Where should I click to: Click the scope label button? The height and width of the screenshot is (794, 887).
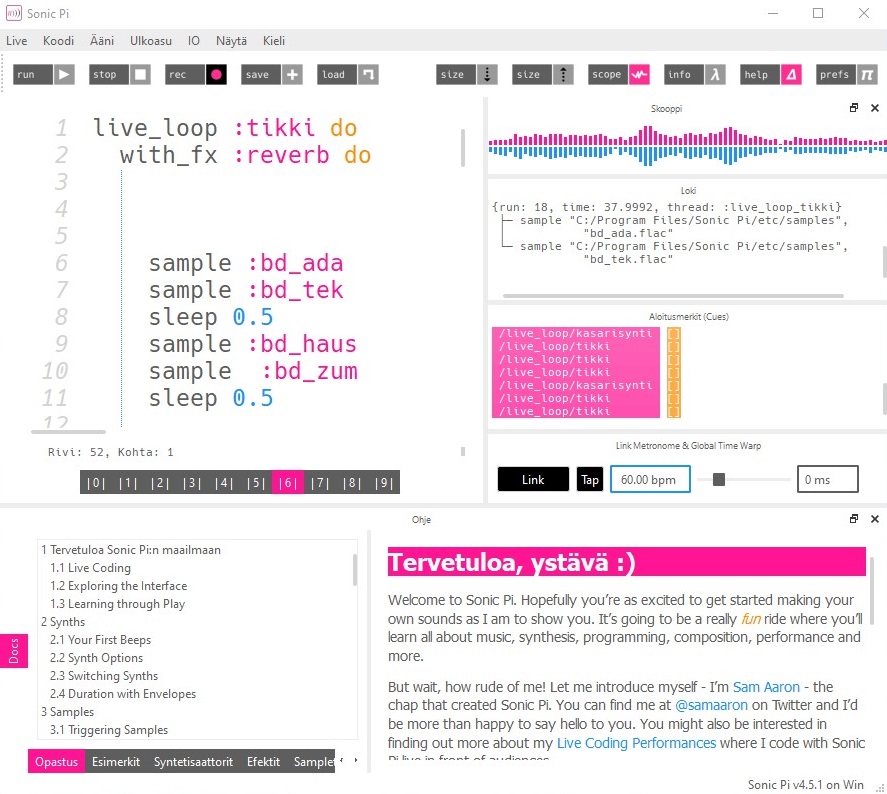tap(608, 74)
